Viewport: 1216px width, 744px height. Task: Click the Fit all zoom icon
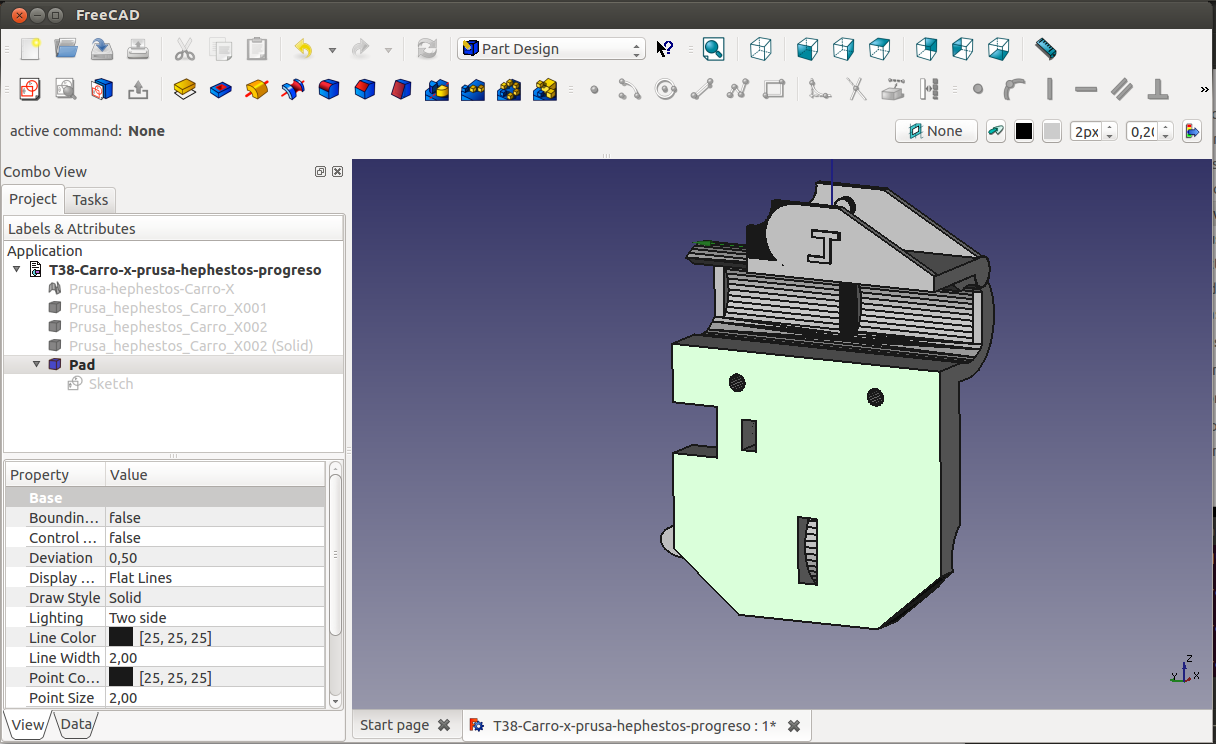click(x=713, y=49)
